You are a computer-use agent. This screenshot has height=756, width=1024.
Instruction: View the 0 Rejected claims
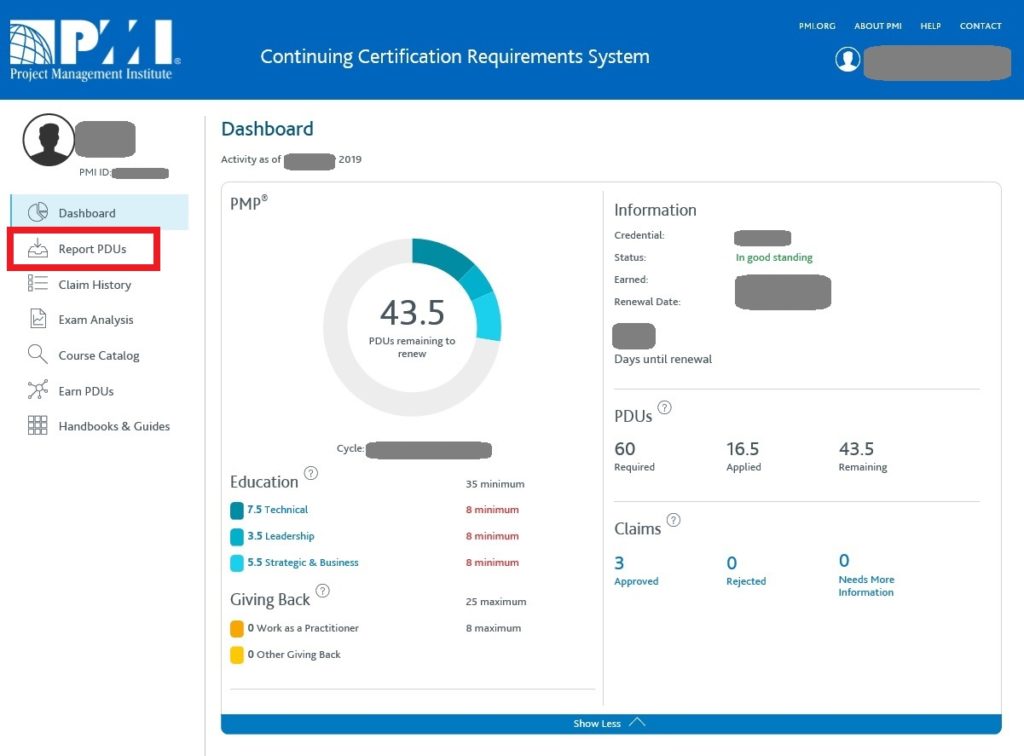(746, 570)
